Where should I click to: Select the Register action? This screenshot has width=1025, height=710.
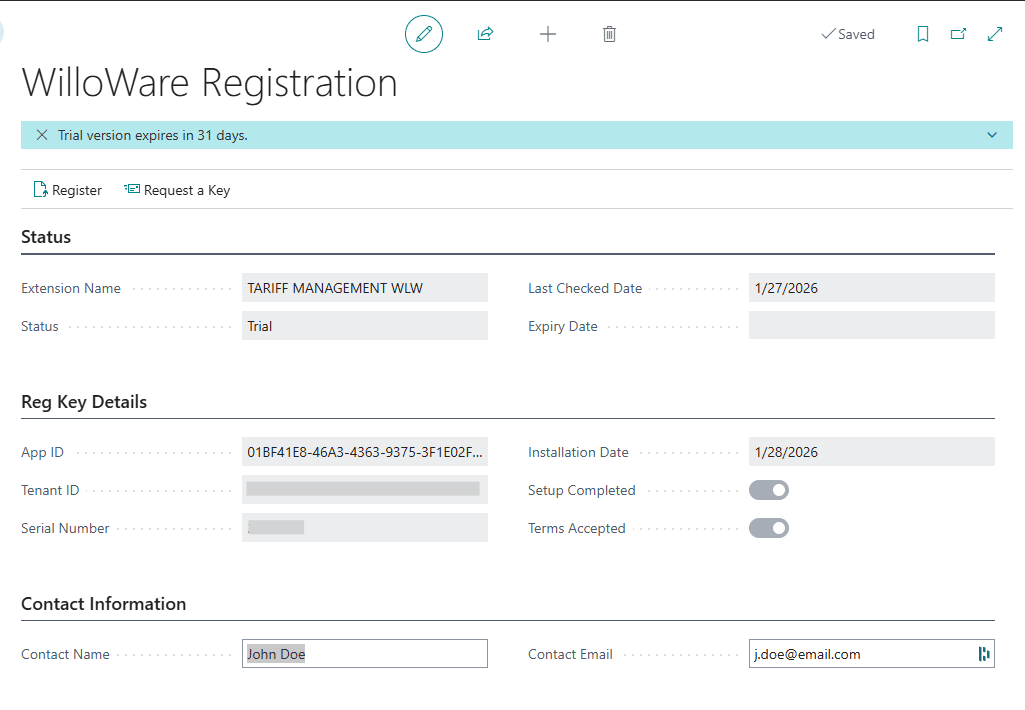click(x=68, y=190)
